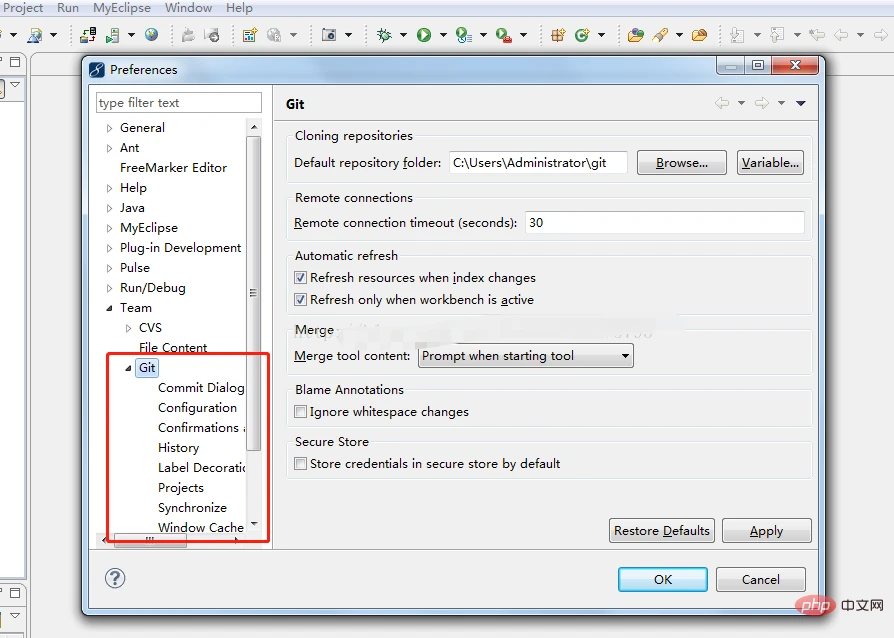Expand the MyEclipse tree node
Screen dimensions: 894x638
109,228
